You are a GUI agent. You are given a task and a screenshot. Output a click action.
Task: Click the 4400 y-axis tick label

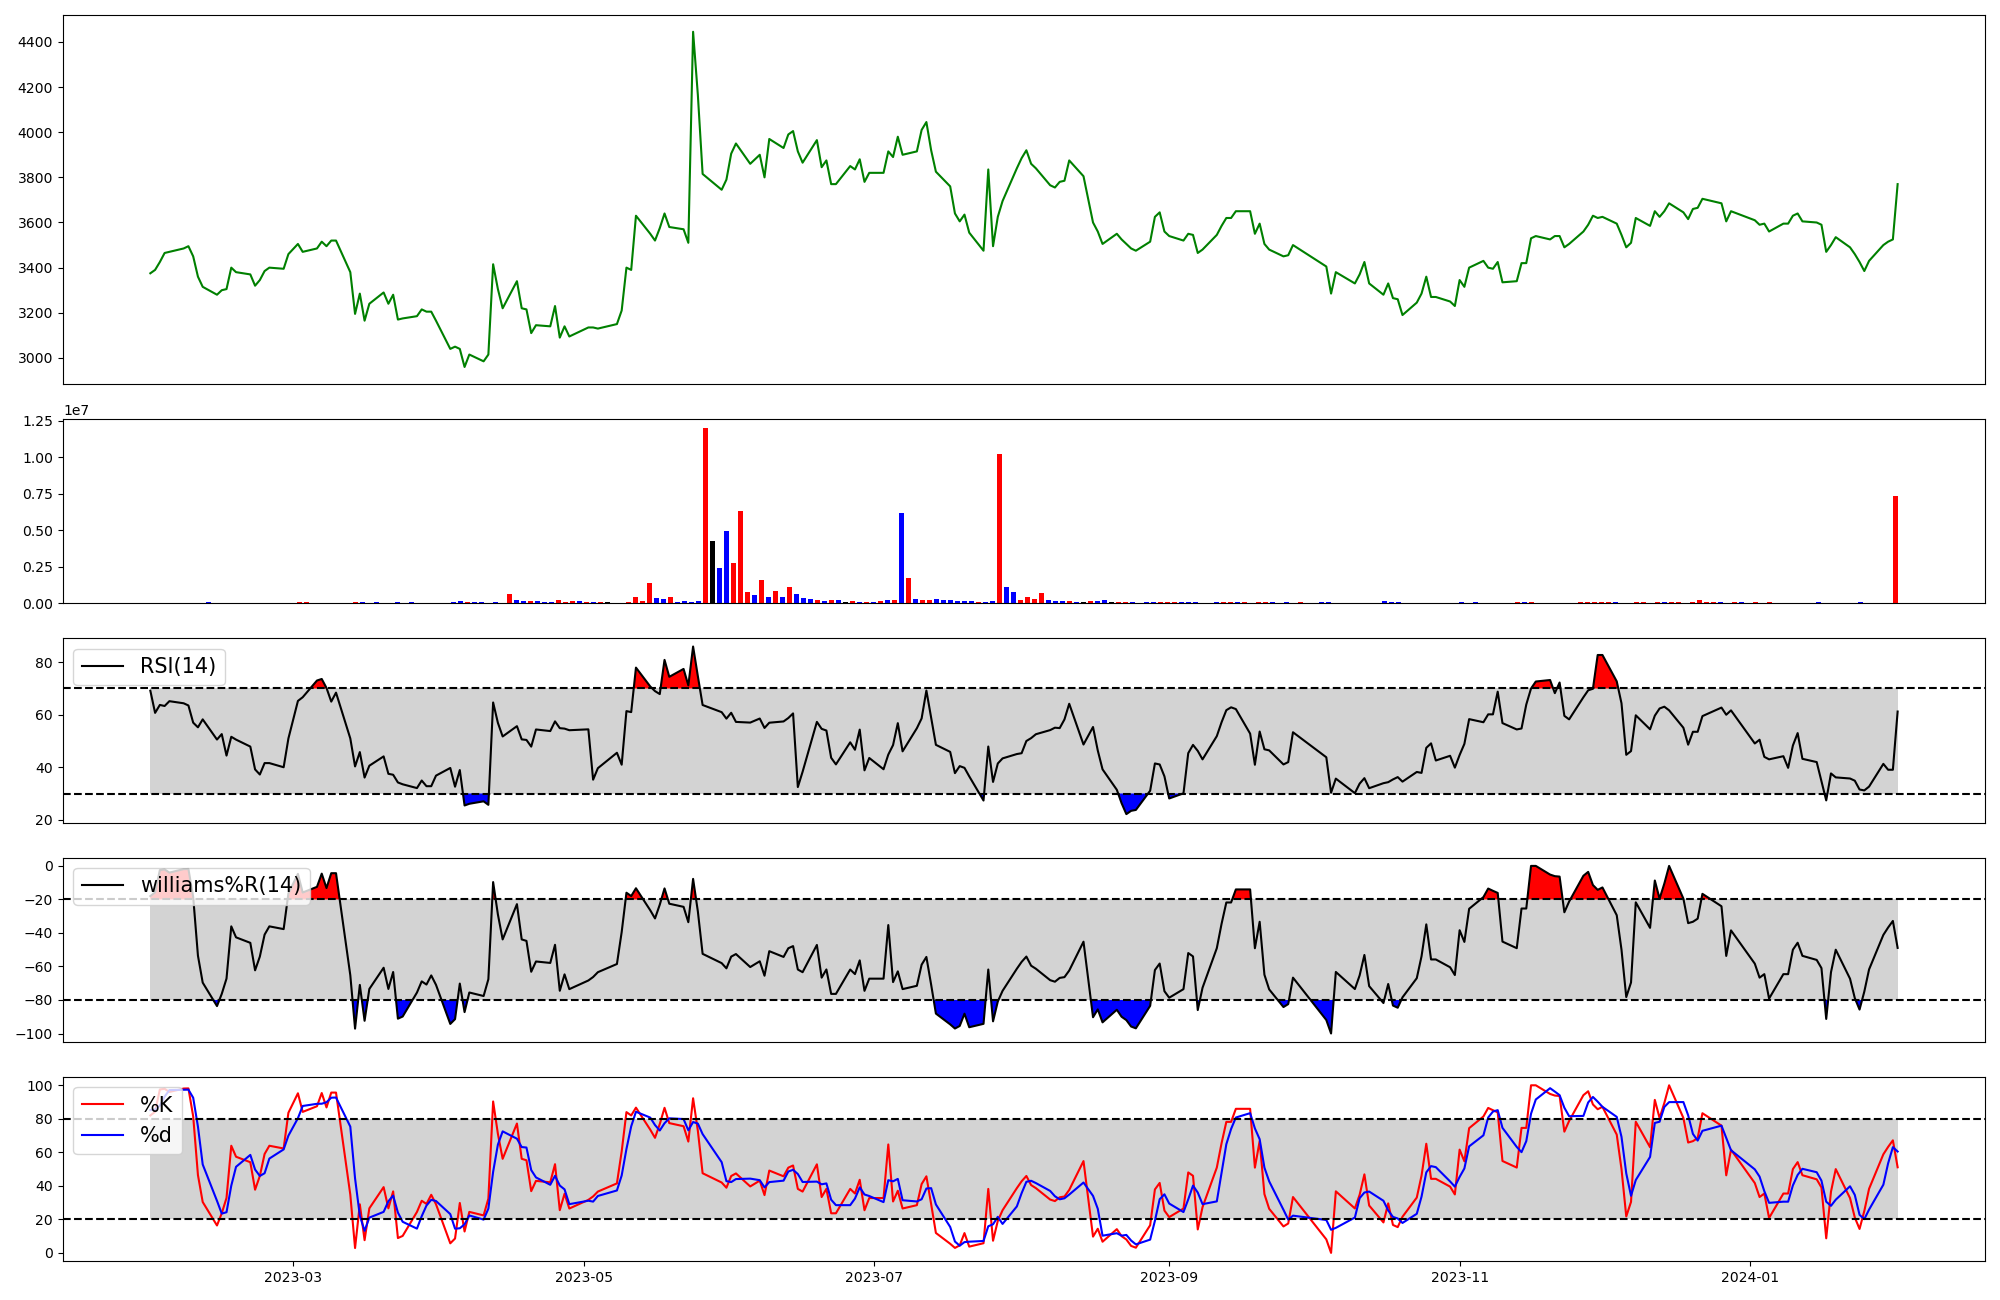[35, 42]
